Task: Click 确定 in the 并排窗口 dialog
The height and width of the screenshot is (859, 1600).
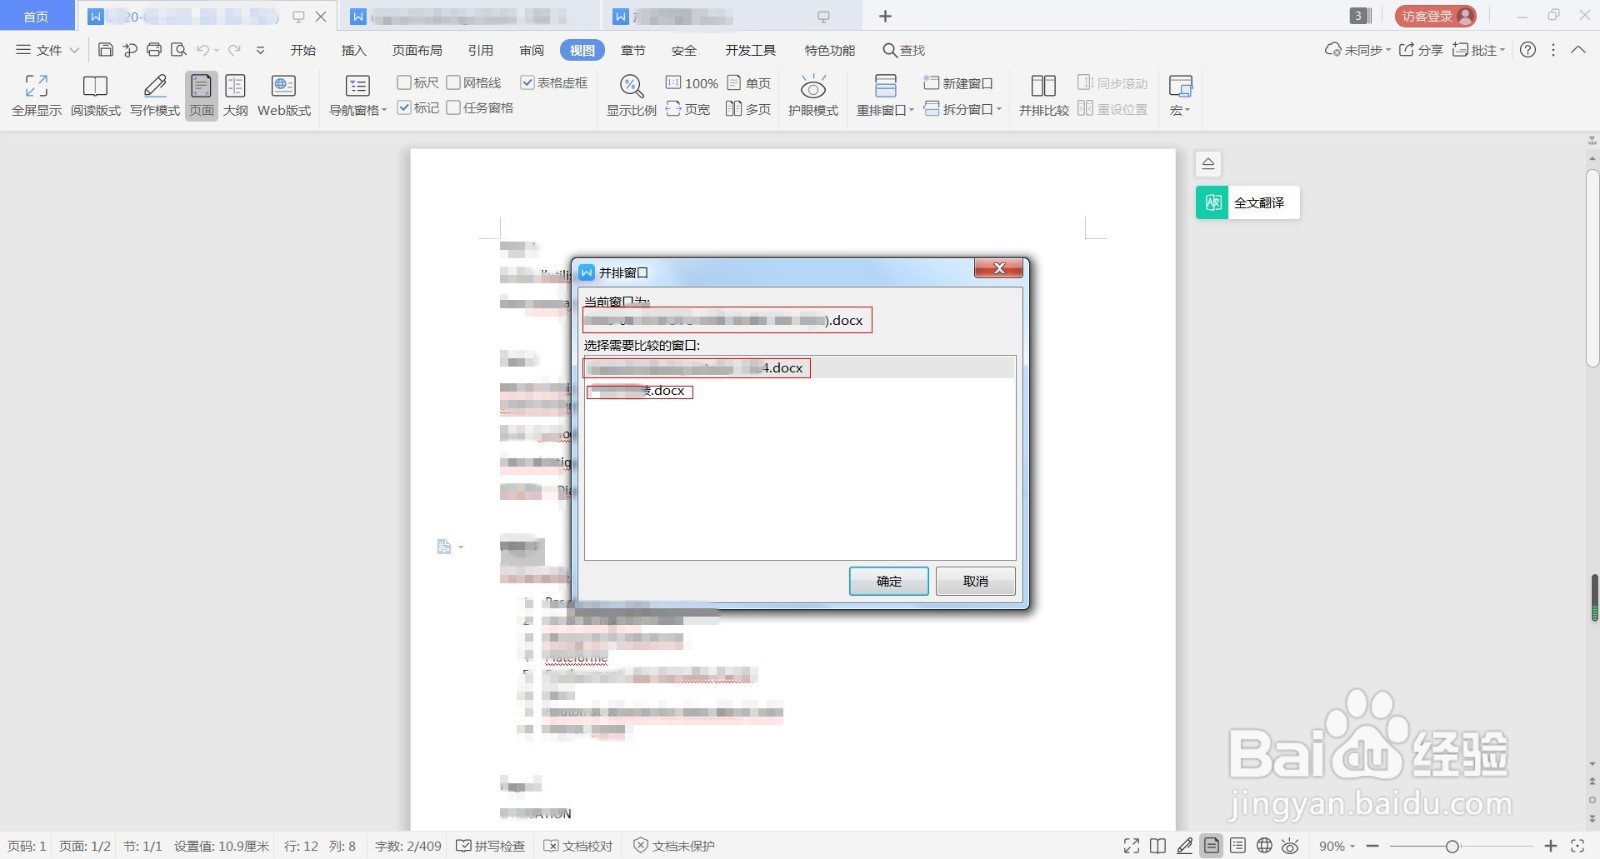Action: (x=889, y=581)
